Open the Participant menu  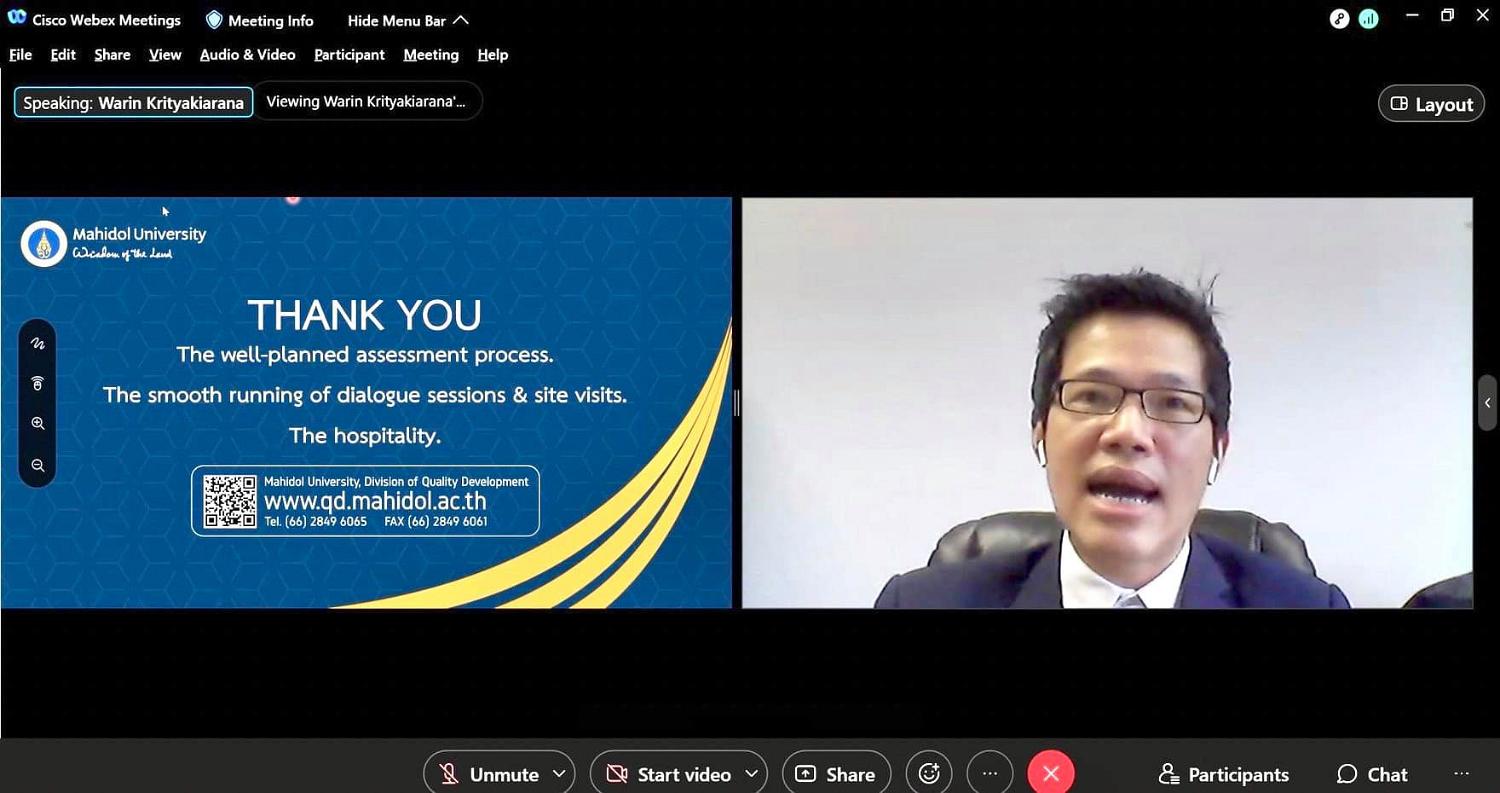click(x=349, y=55)
